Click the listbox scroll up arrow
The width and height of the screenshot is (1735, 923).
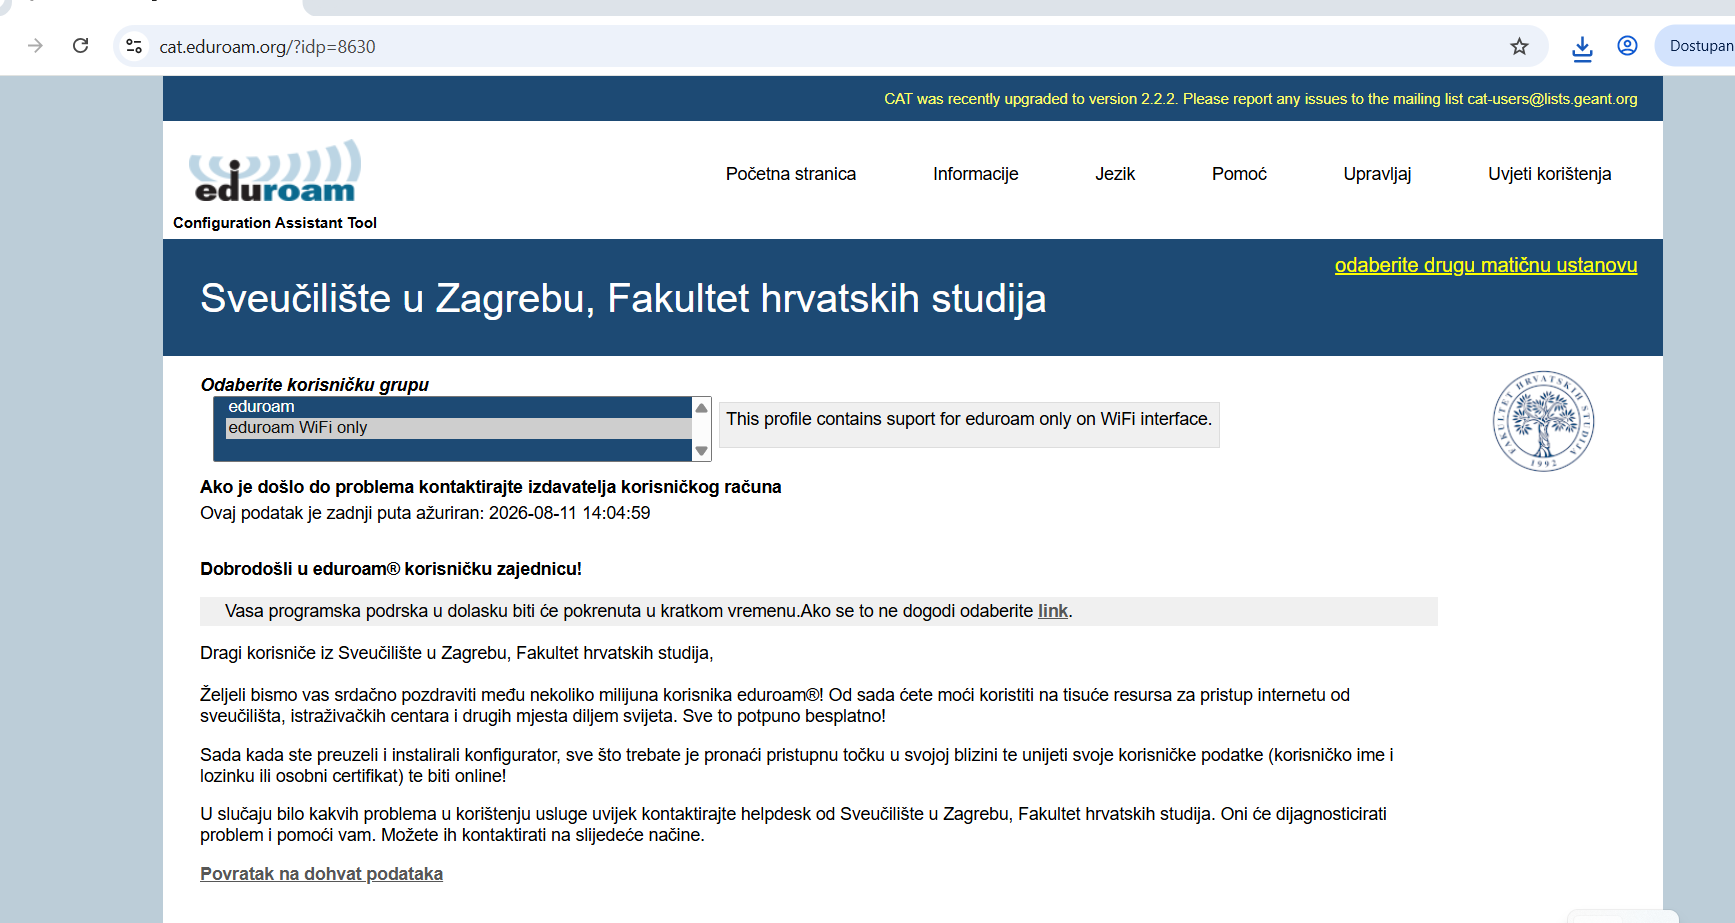701,408
